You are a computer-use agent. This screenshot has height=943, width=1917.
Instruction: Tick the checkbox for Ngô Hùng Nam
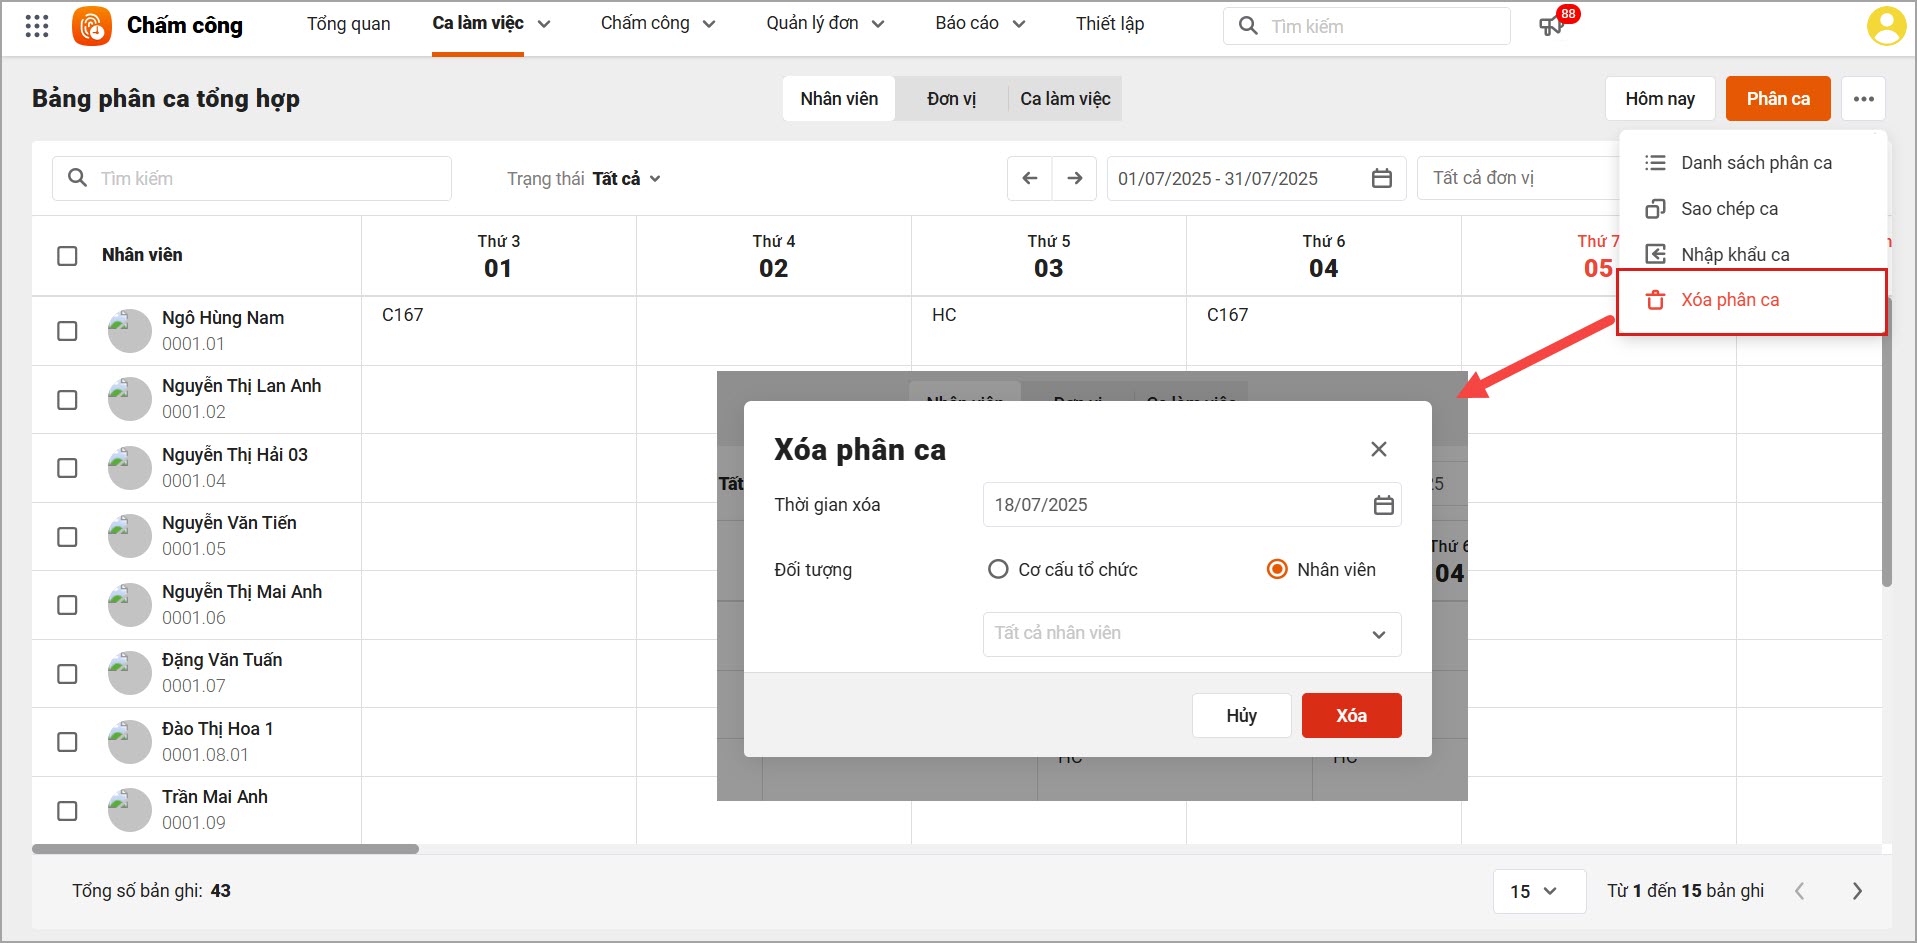[x=67, y=331]
